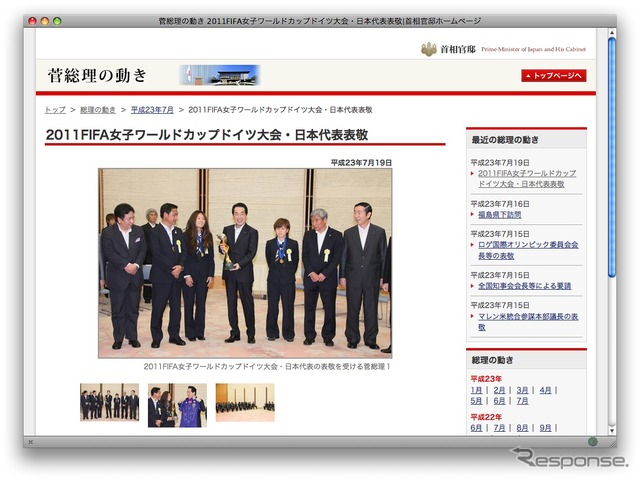Open 平成22年 6月 archive link

pos(476,428)
